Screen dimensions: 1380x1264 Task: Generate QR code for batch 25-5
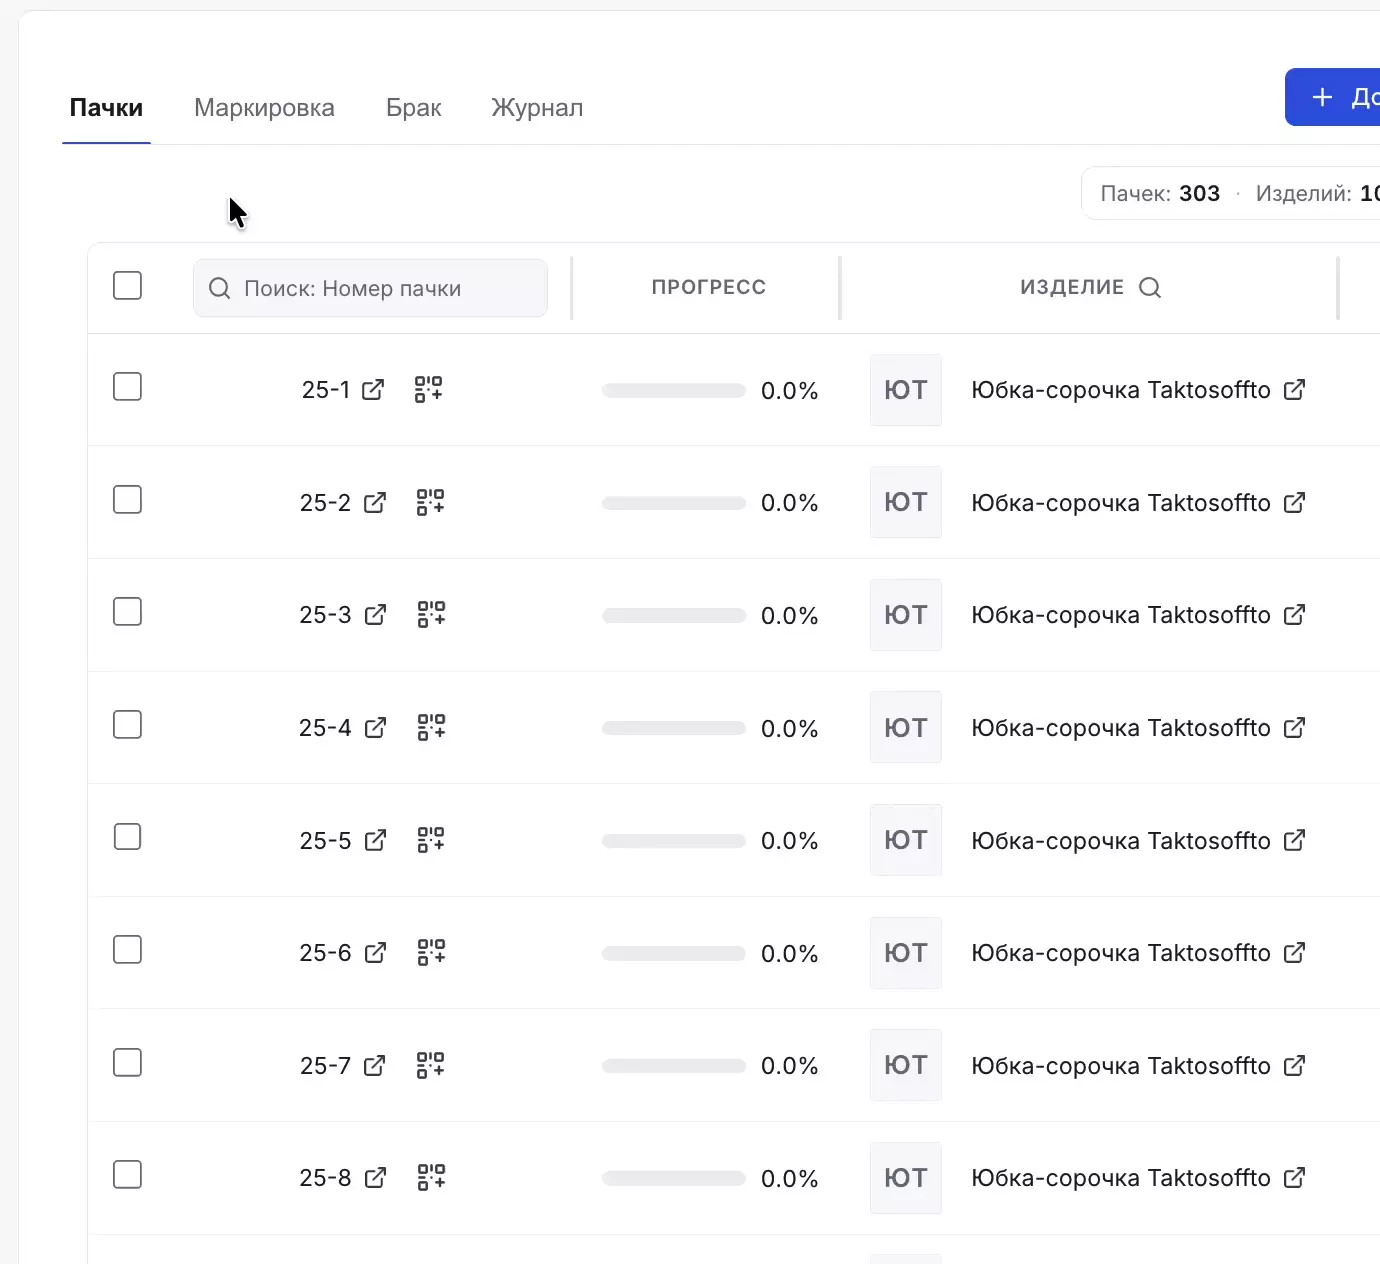(x=431, y=840)
